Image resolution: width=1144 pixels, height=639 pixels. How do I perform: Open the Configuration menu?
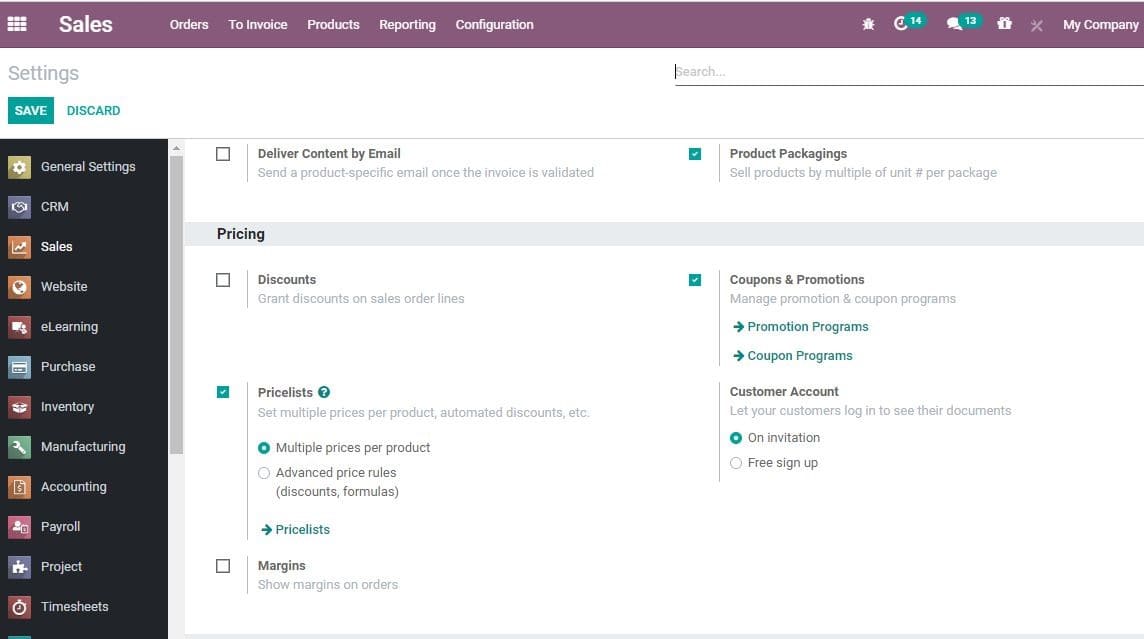[494, 24]
